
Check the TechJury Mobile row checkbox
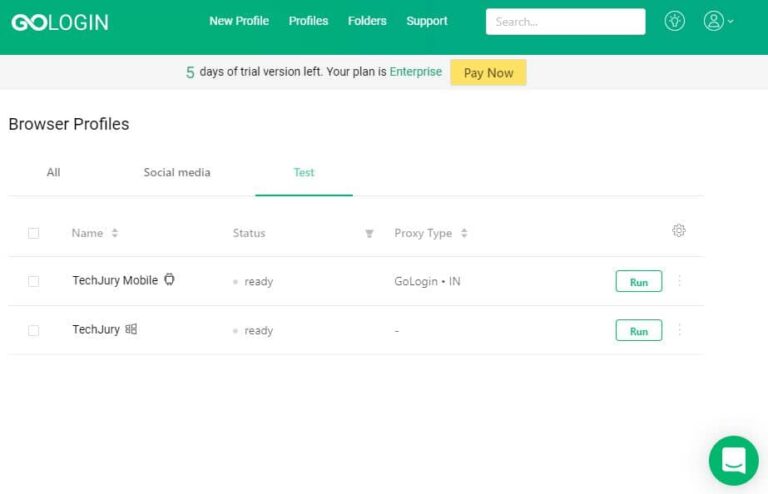click(33, 282)
